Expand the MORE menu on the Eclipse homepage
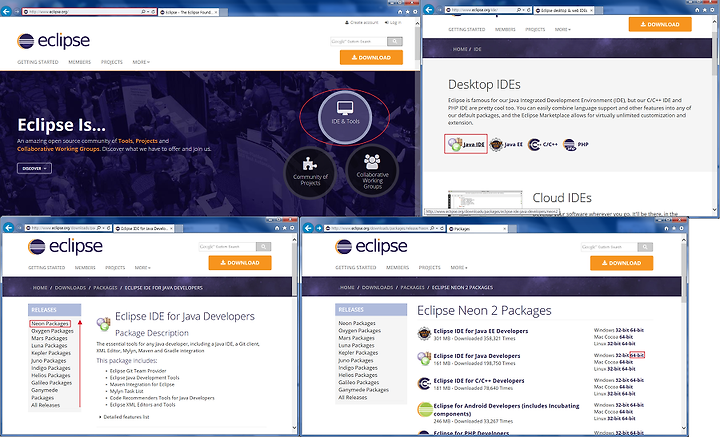The image size is (720, 437). pyautogui.click(x=141, y=62)
